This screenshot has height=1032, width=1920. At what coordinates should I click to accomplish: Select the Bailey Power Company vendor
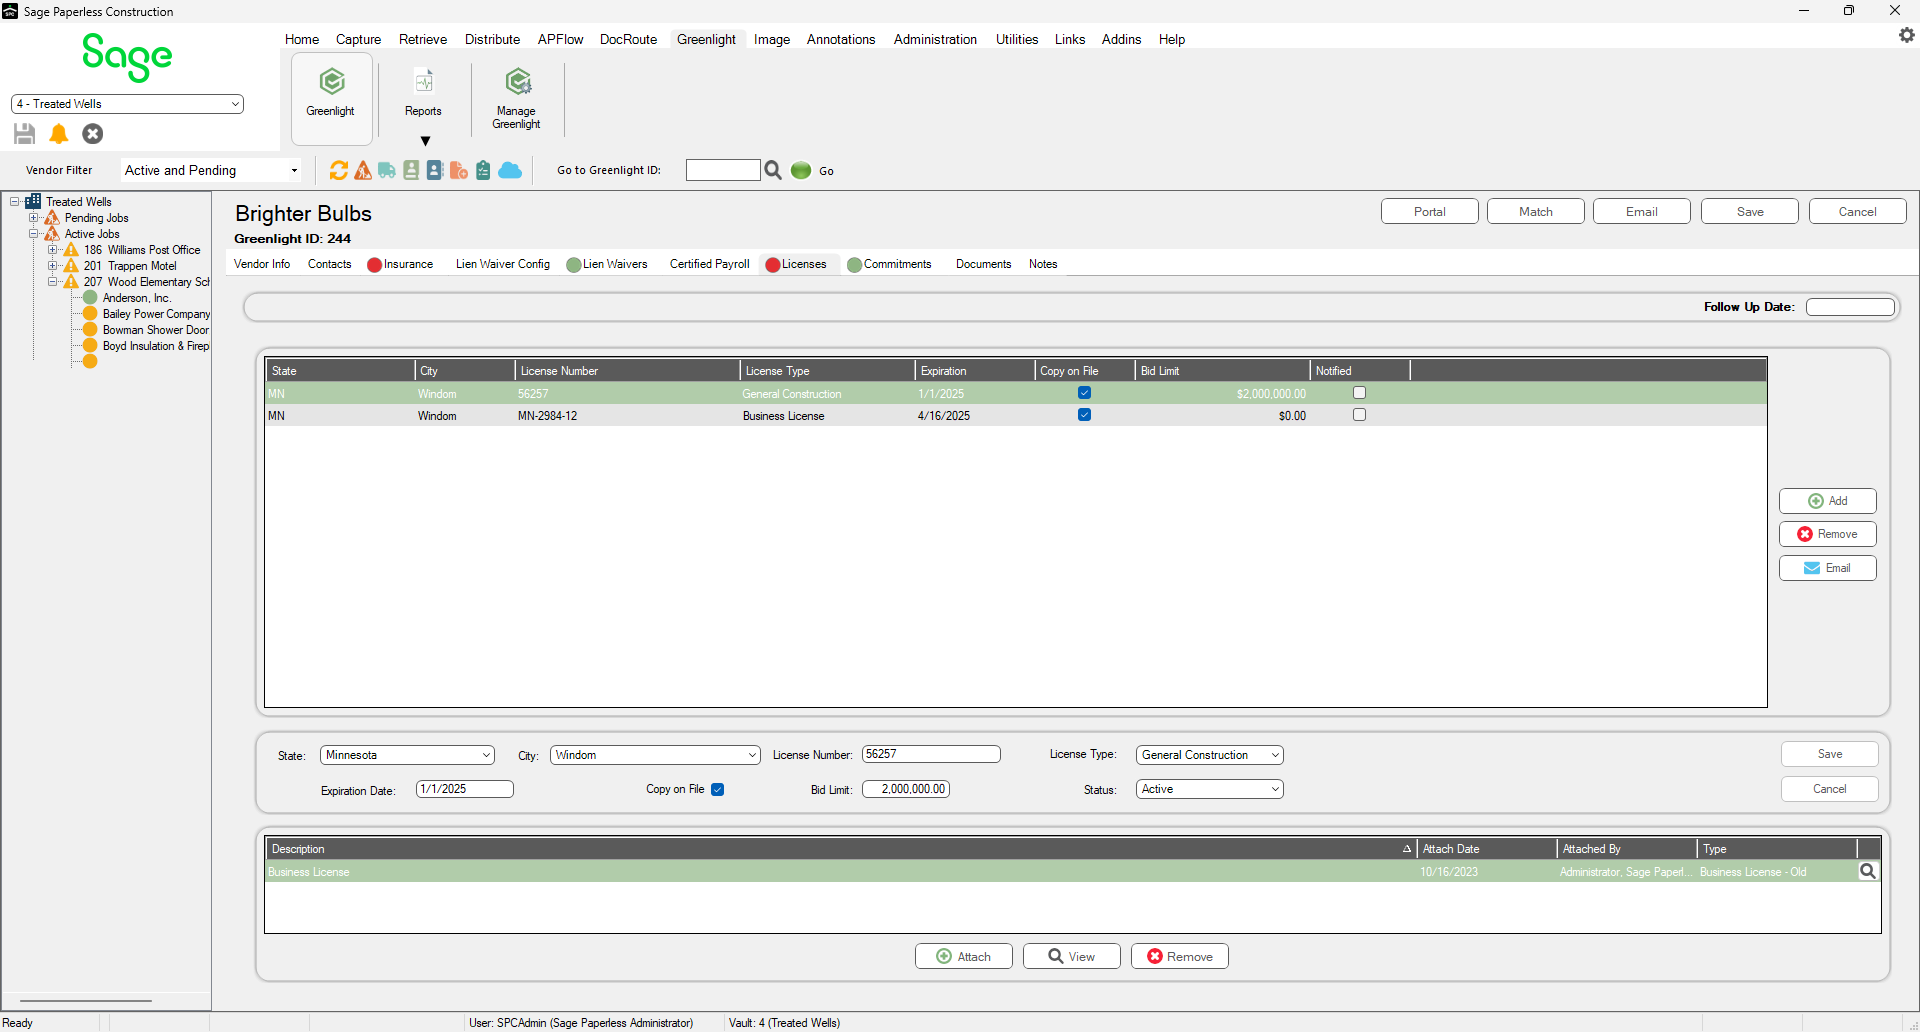156,314
